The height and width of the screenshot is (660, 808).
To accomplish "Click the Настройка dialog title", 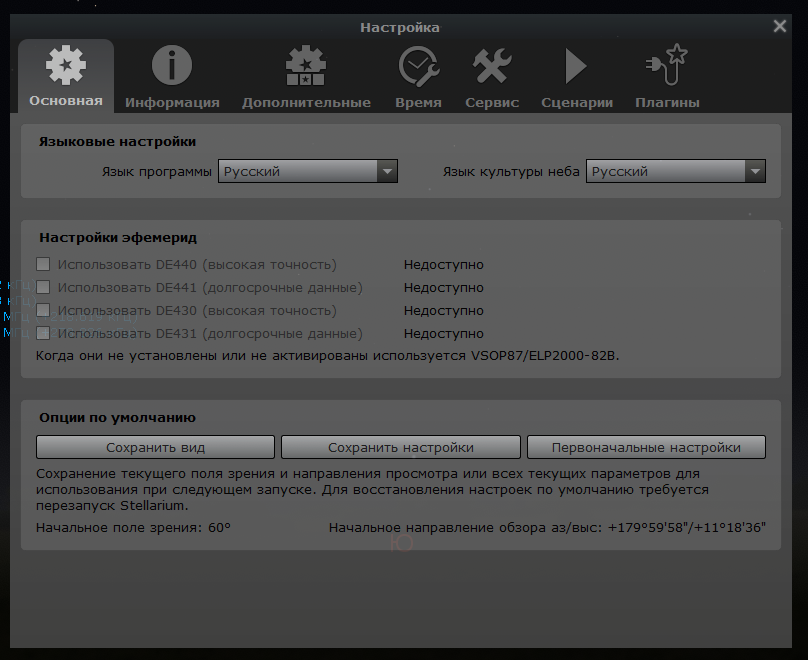I will [400, 27].
